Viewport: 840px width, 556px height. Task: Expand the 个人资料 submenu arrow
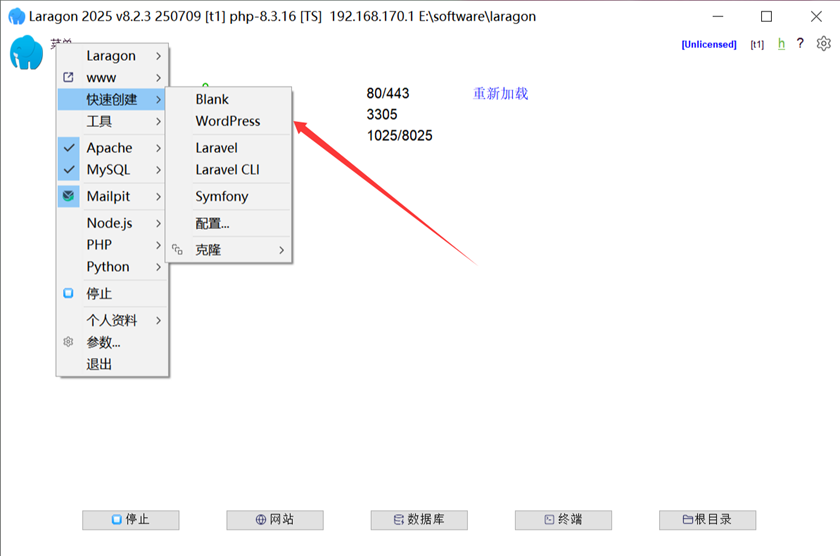click(x=158, y=320)
